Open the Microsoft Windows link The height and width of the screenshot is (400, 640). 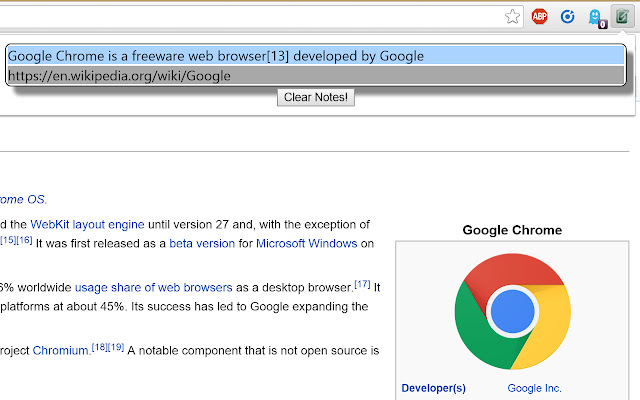(307, 244)
